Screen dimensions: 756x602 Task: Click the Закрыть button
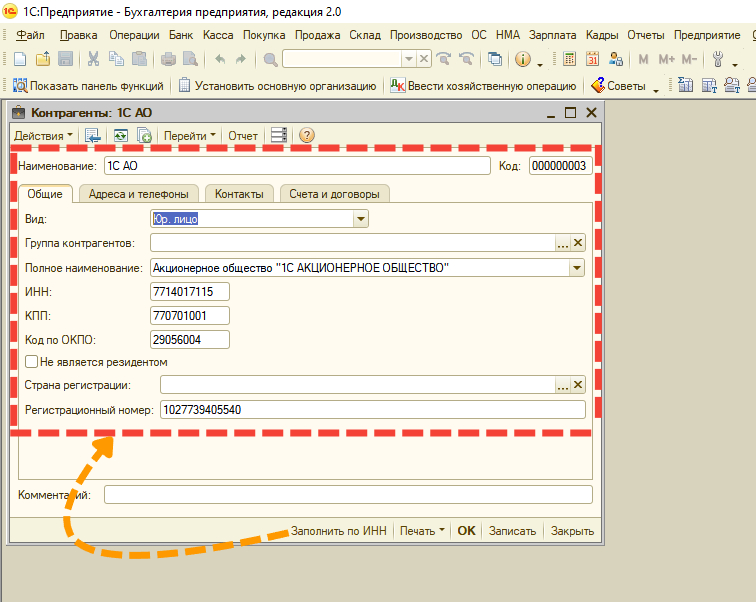pos(572,531)
